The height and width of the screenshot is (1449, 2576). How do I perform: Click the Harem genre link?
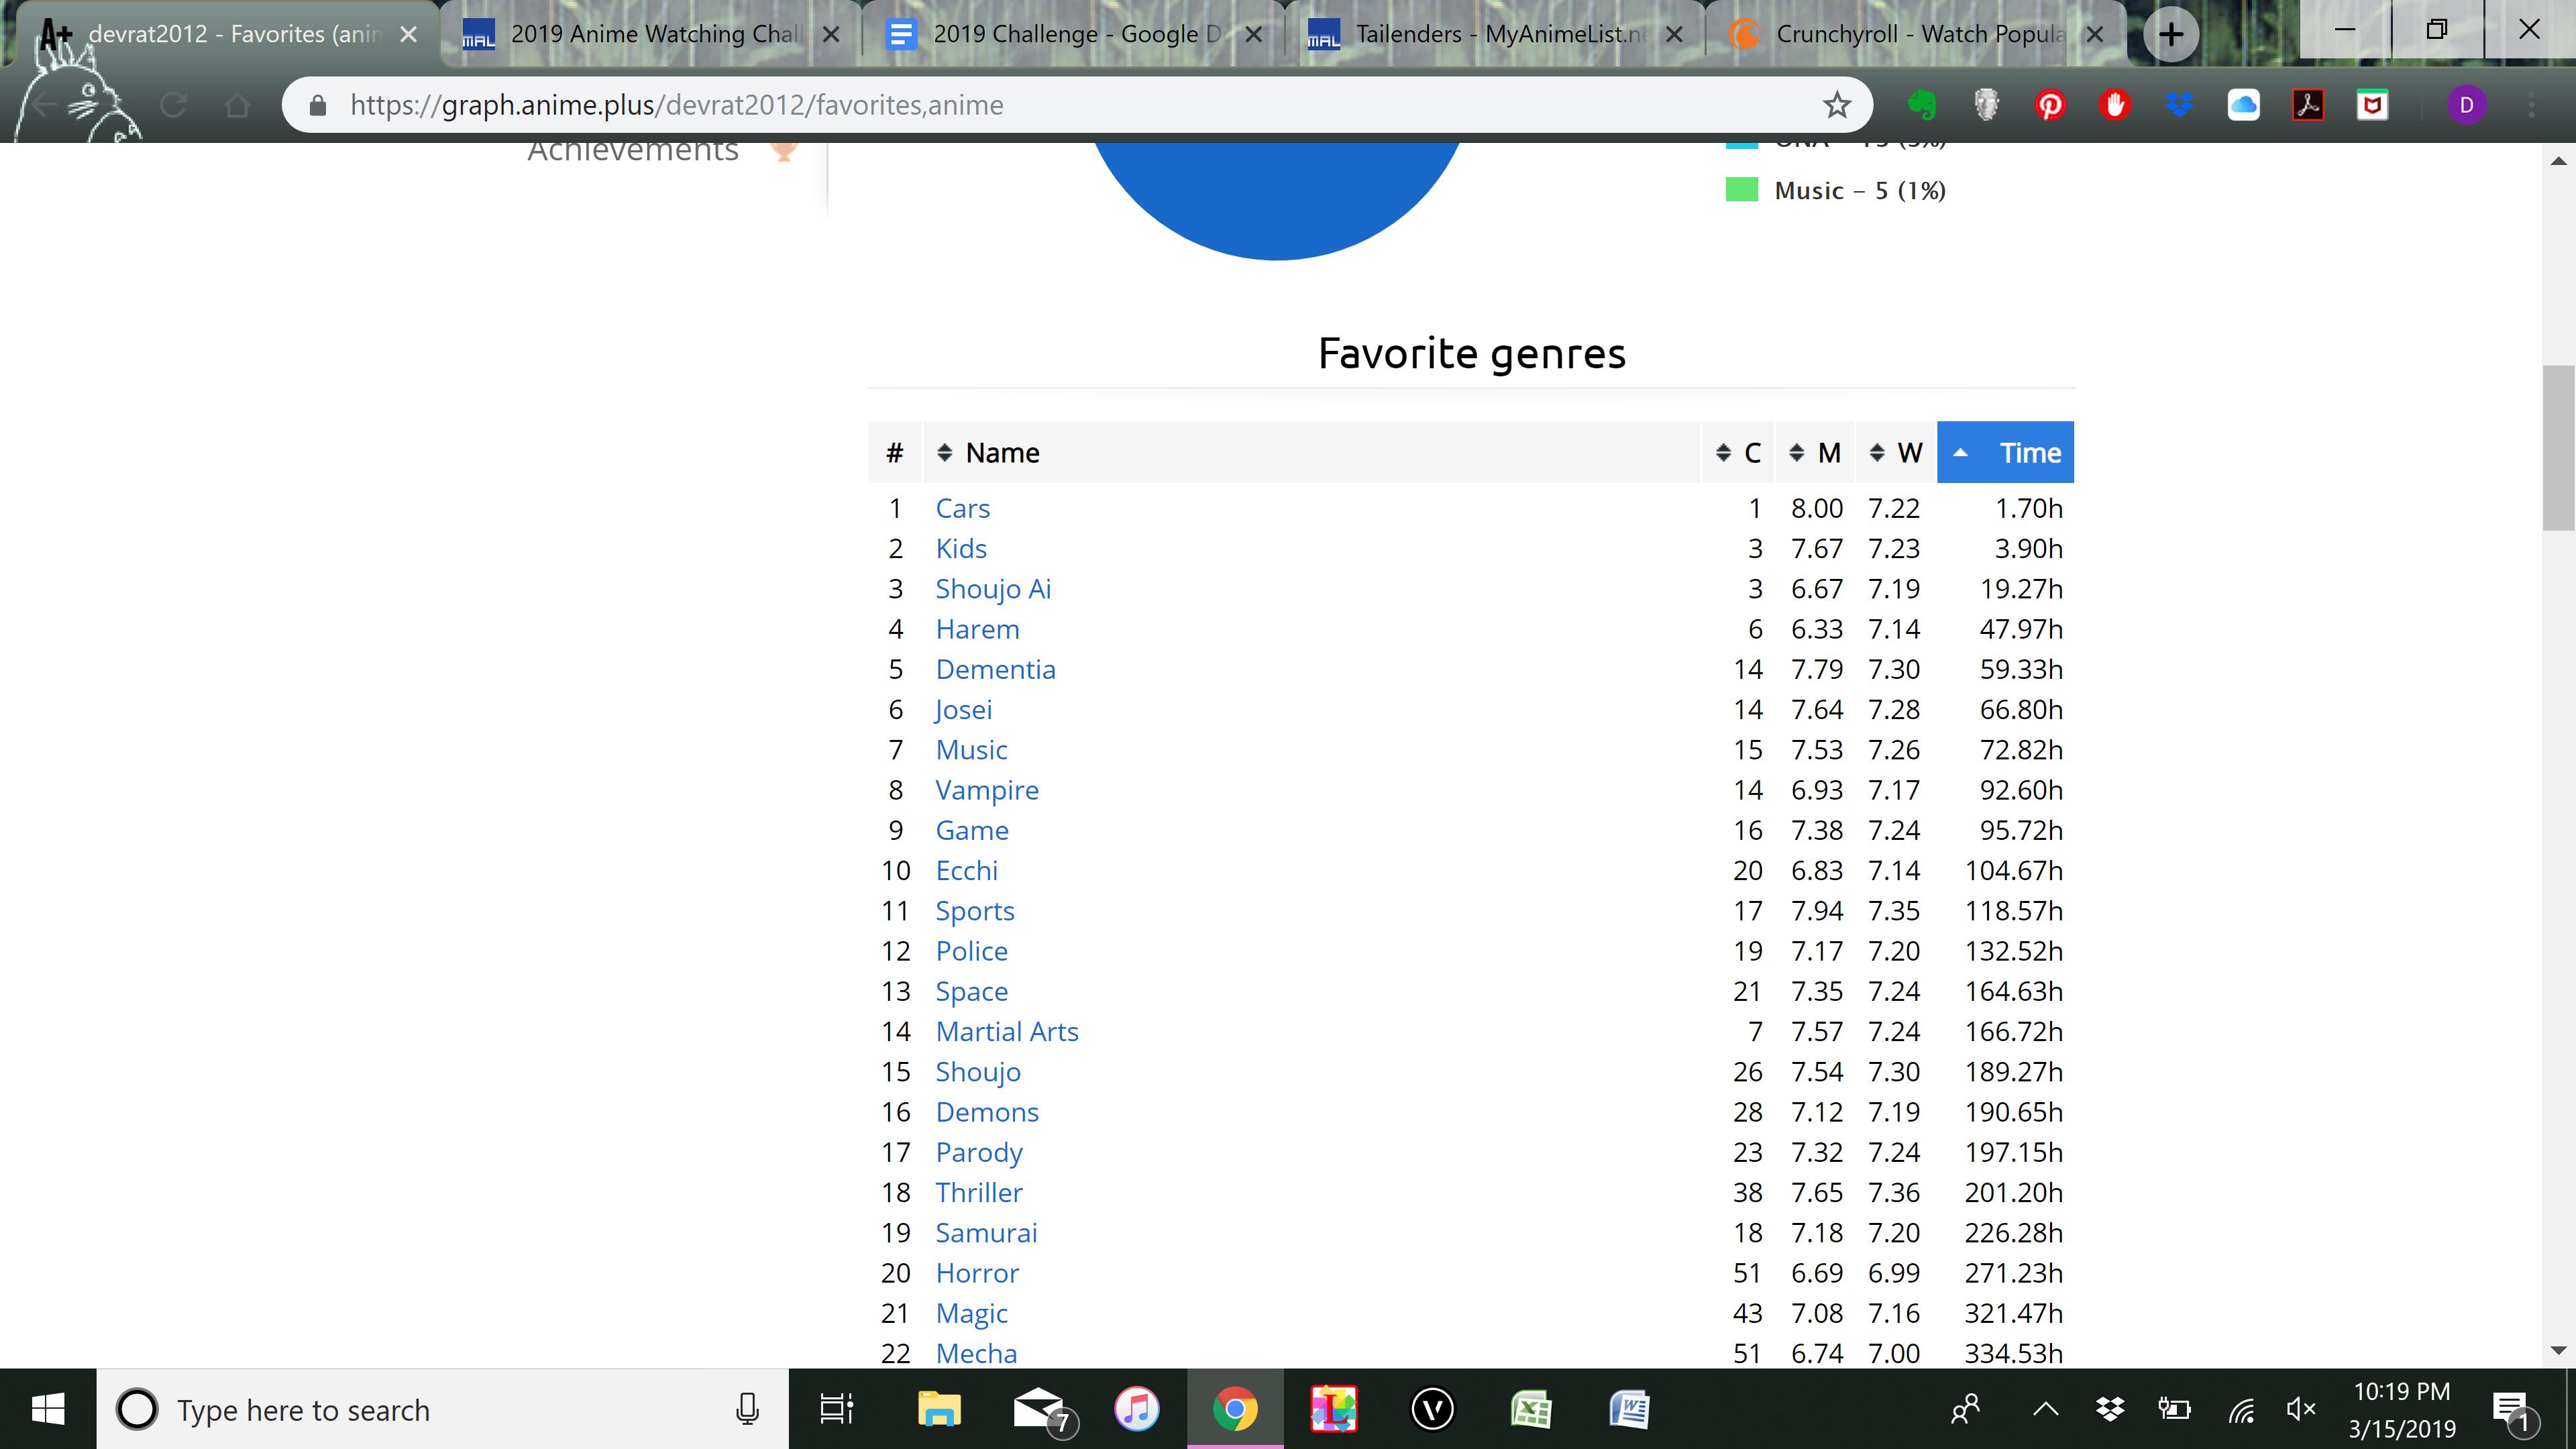(x=977, y=628)
